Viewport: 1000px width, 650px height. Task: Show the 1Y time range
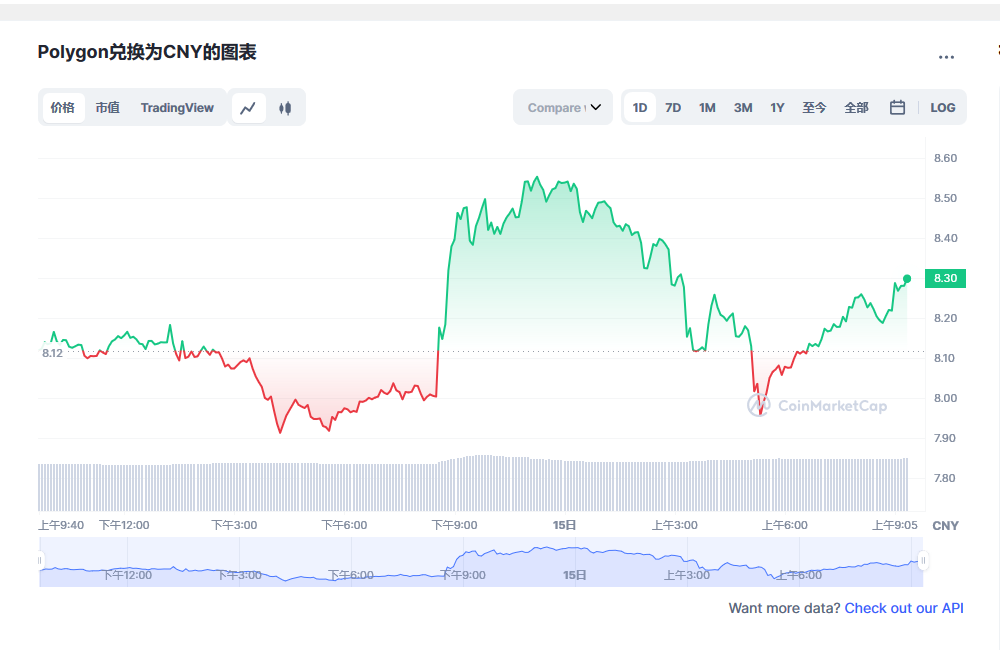pyautogui.click(x=777, y=108)
